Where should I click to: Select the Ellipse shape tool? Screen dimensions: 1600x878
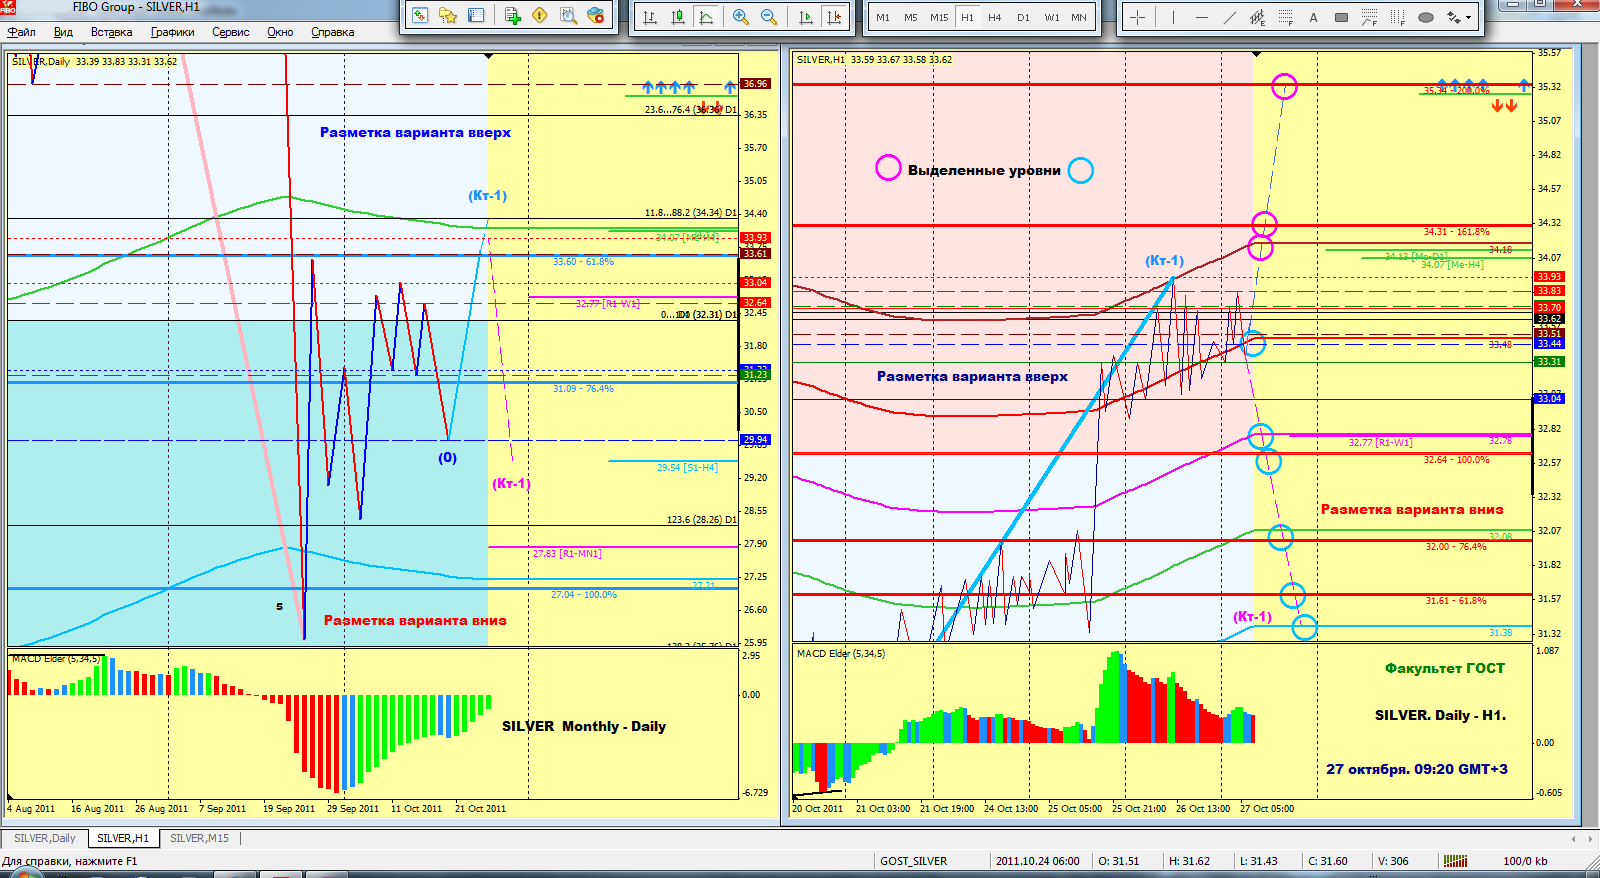1426,17
